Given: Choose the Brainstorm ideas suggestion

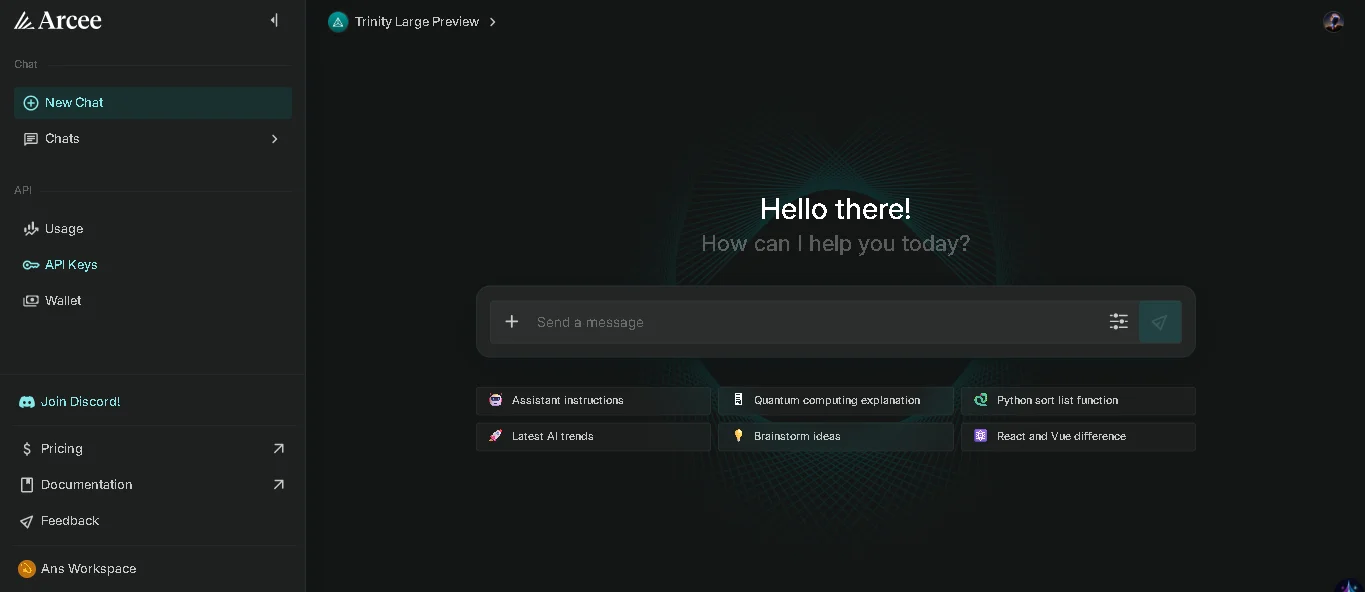Looking at the screenshot, I should coord(836,437).
